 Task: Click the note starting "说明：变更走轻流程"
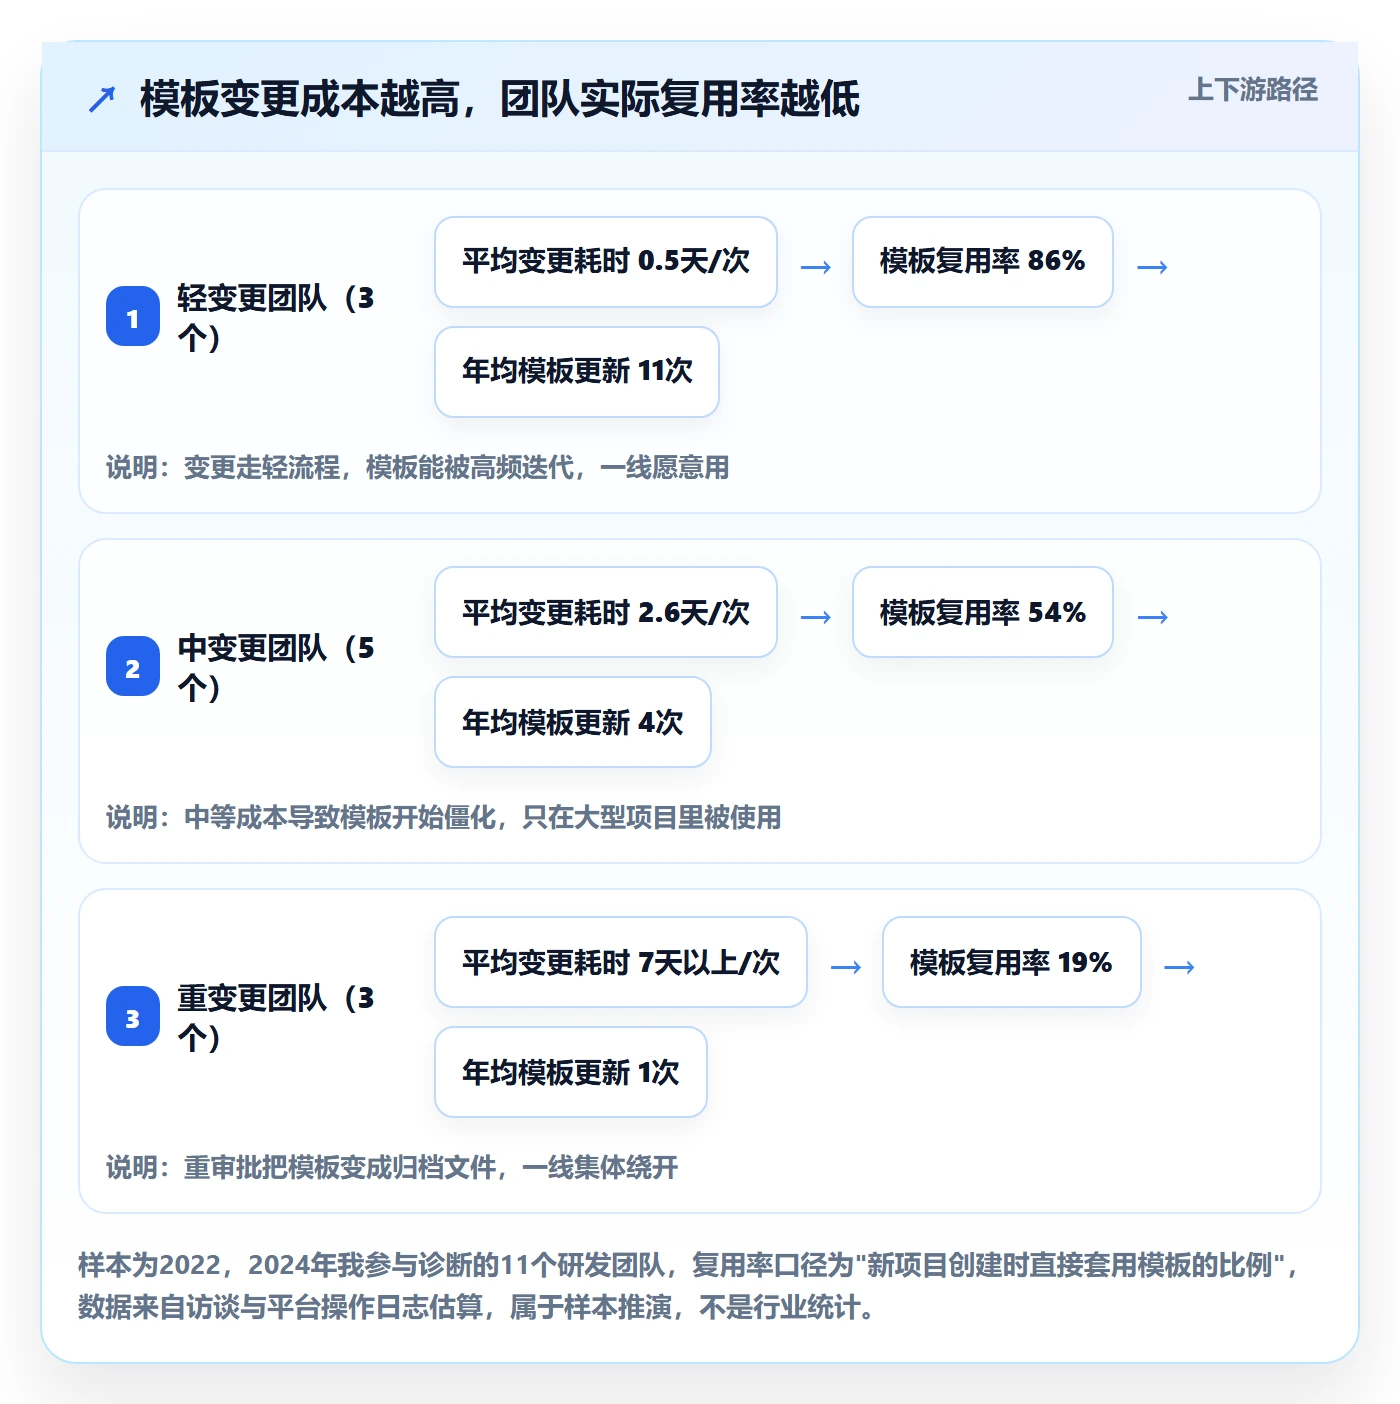point(418,467)
